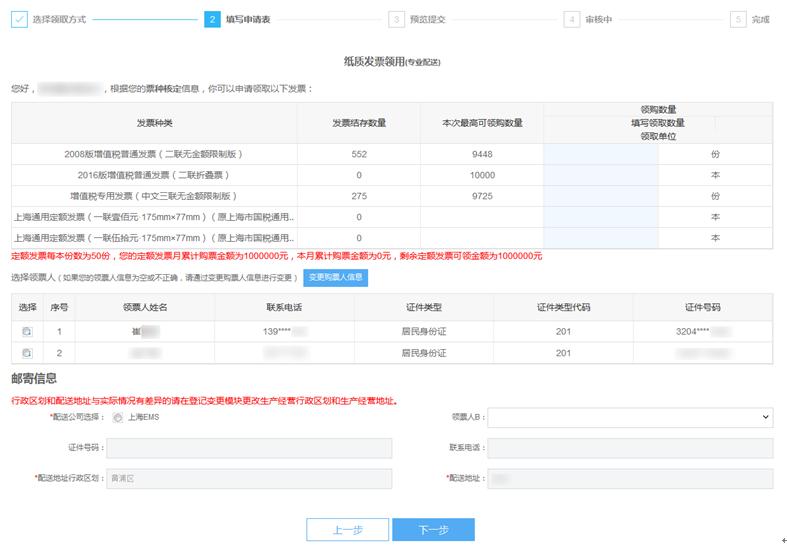The height and width of the screenshot is (548, 787).
Task: Click the checkmark icon for 选择领取方式 step
Action: coord(19,19)
